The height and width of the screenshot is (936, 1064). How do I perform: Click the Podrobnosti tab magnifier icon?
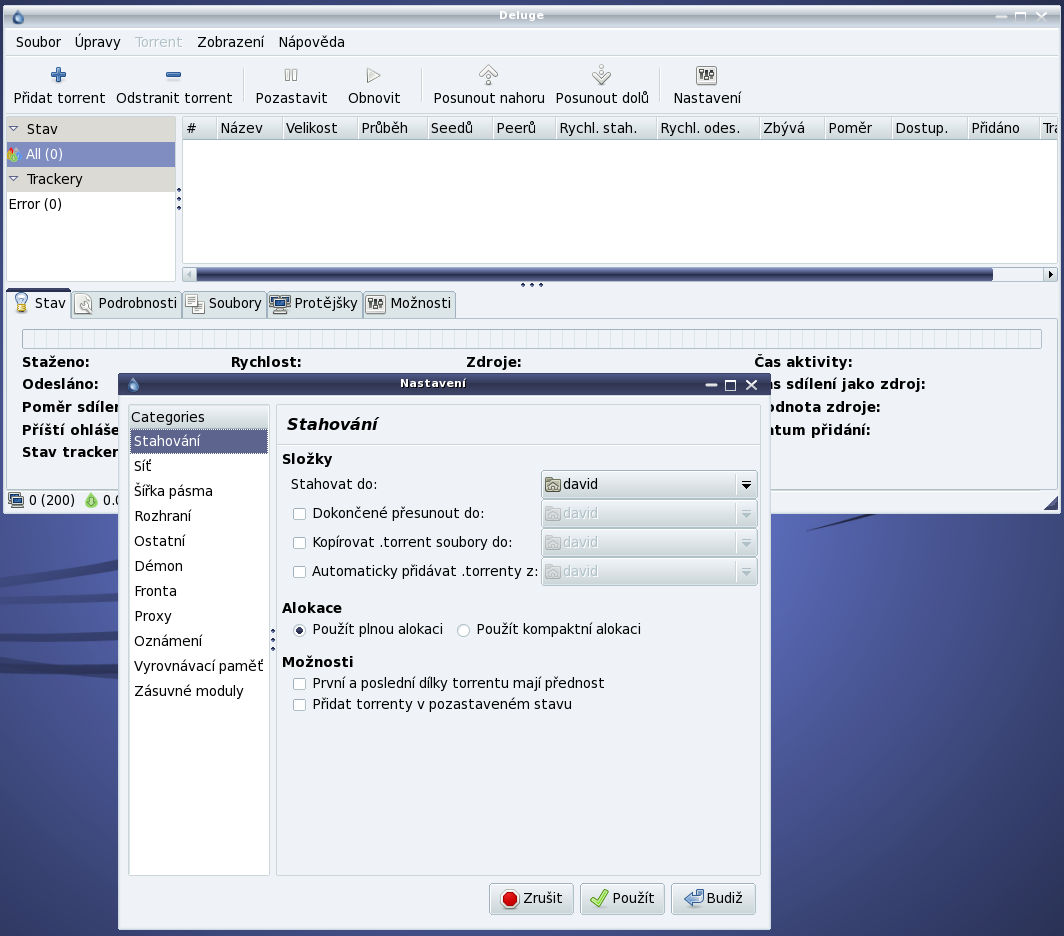coord(84,303)
